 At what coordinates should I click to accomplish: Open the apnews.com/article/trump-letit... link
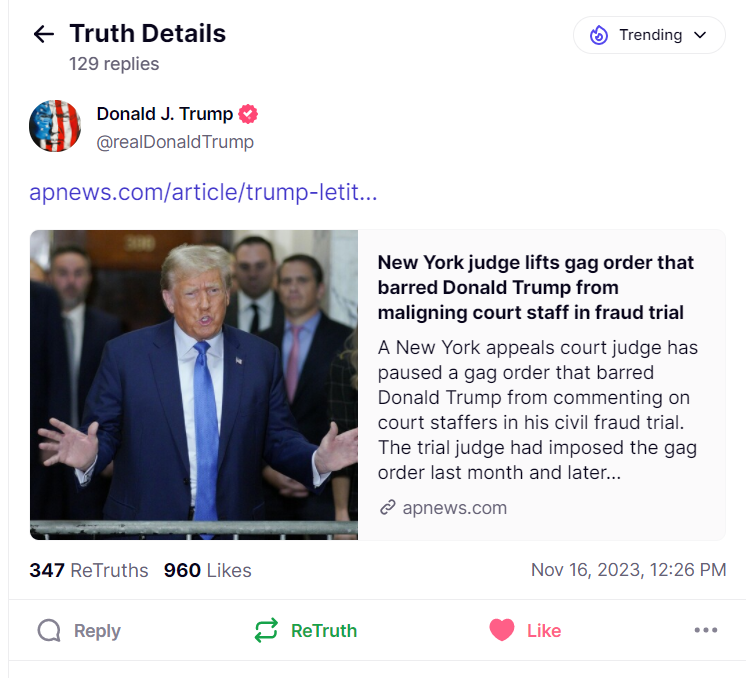point(203,192)
